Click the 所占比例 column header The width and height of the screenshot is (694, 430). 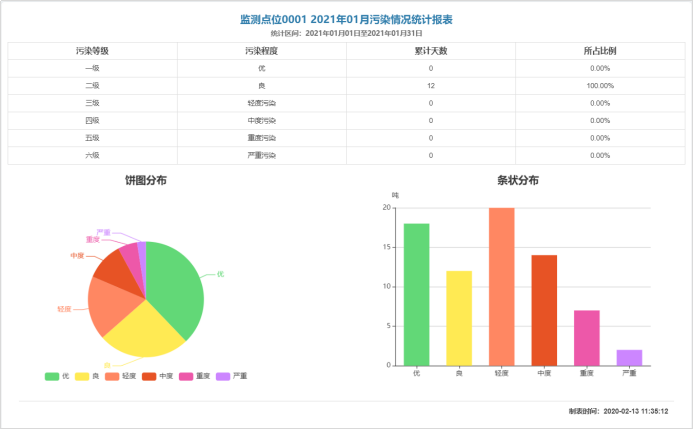click(599, 50)
